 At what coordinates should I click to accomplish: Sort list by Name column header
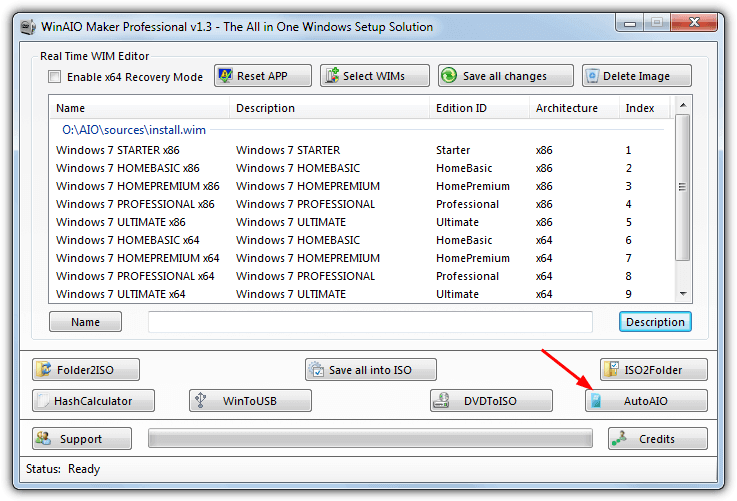(139, 108)
